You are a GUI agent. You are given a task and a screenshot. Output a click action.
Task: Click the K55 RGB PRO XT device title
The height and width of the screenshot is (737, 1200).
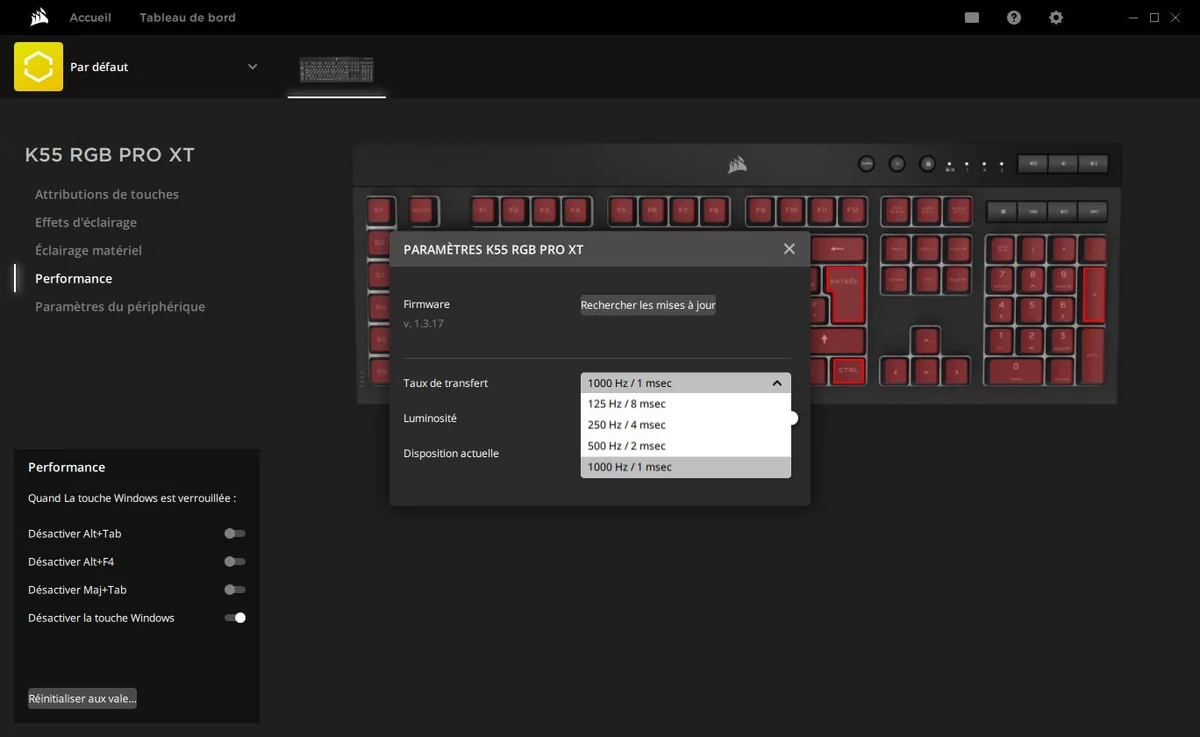pos(110,155)
